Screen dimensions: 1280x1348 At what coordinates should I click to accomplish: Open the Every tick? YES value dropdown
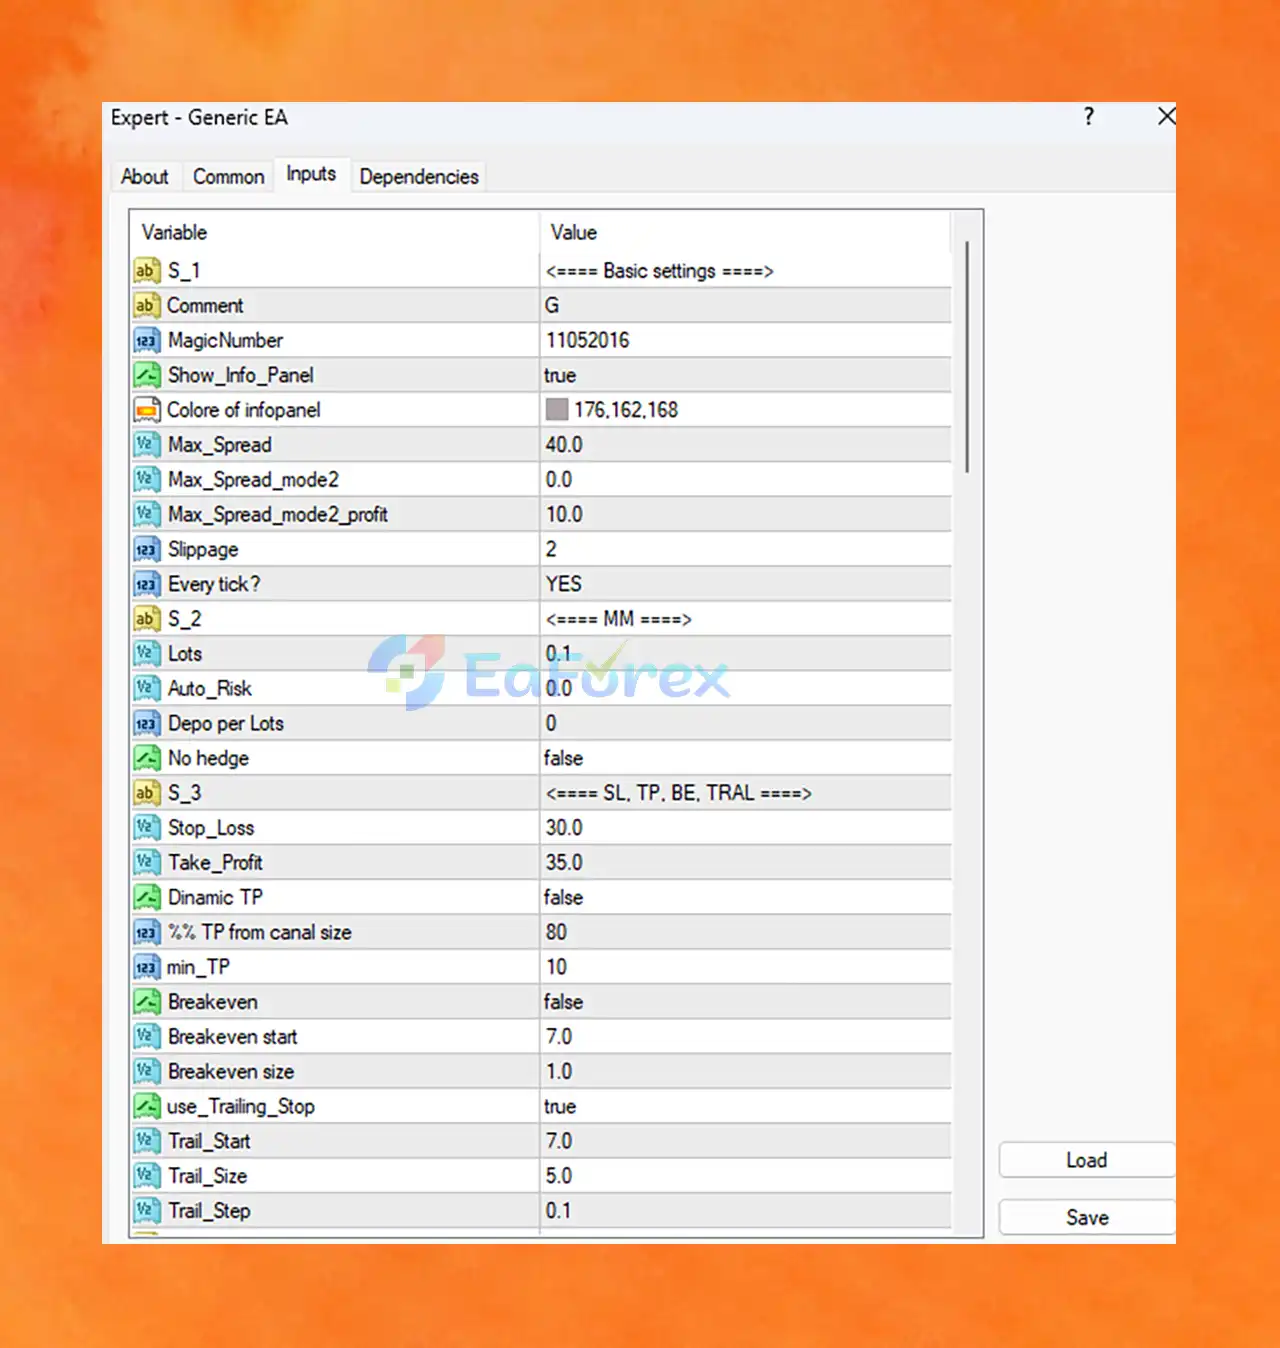coord(745,584)
